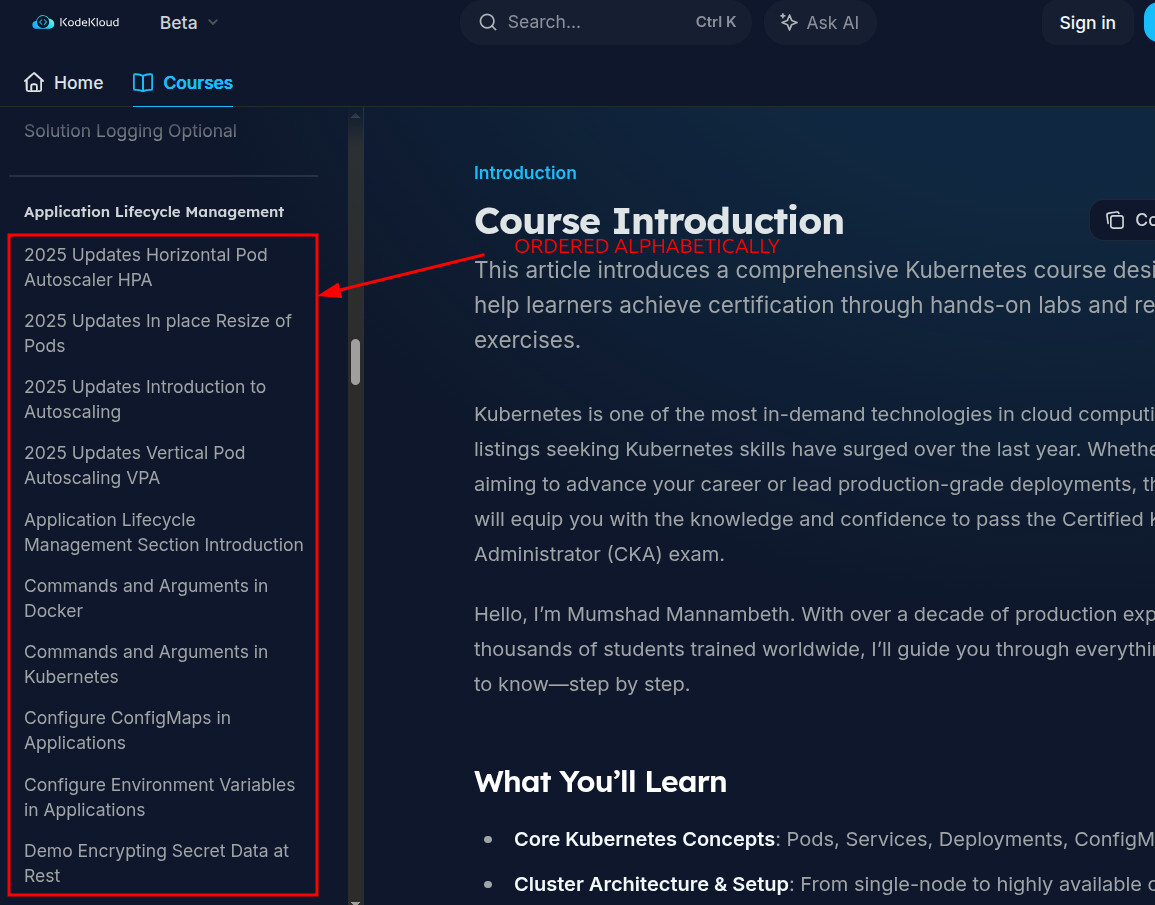
Task: Click the Ctrl K shortcut hint
Action: click(x=715, y=22)
